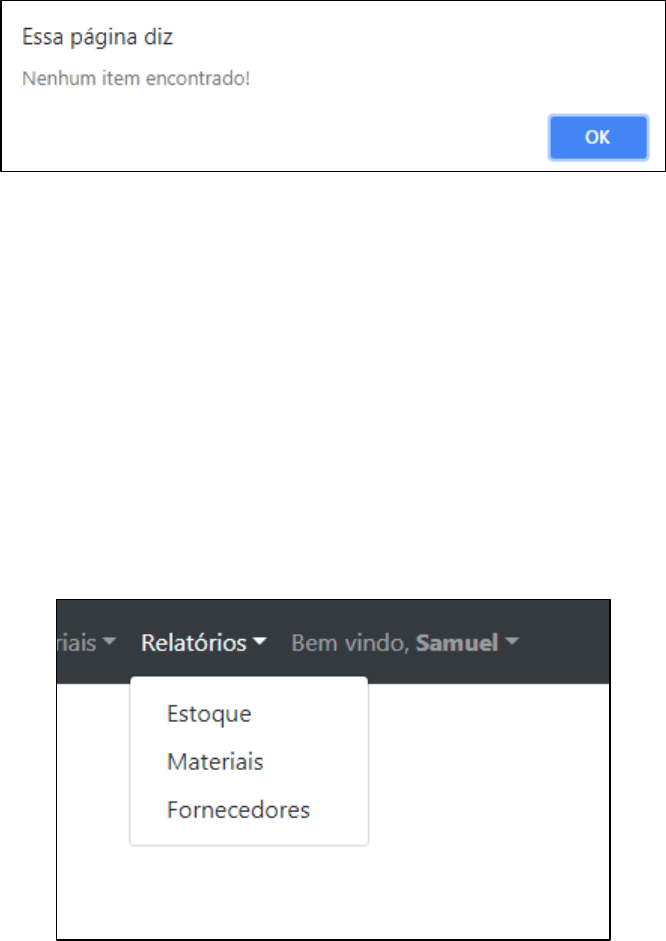Click the caret arrow next to Relatórios
This screenshot has width=666, height=941.
pyautogui.click(x=260, y=643)
